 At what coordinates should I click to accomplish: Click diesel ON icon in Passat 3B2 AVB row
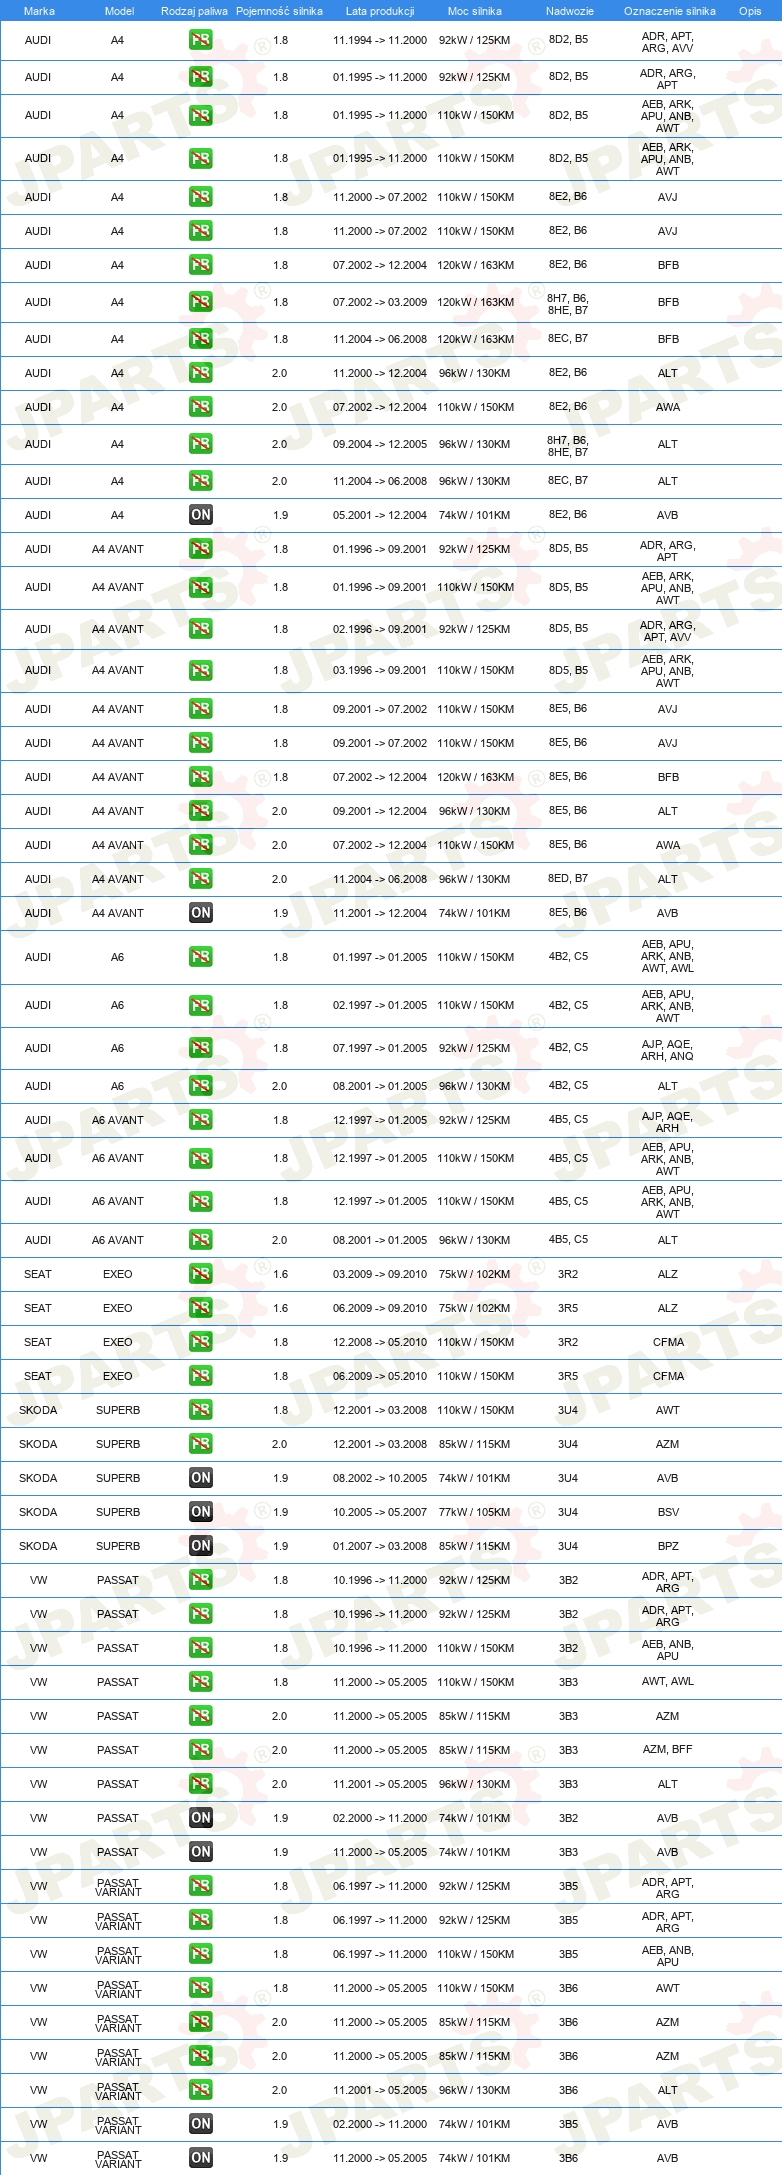click(201, 1818)
